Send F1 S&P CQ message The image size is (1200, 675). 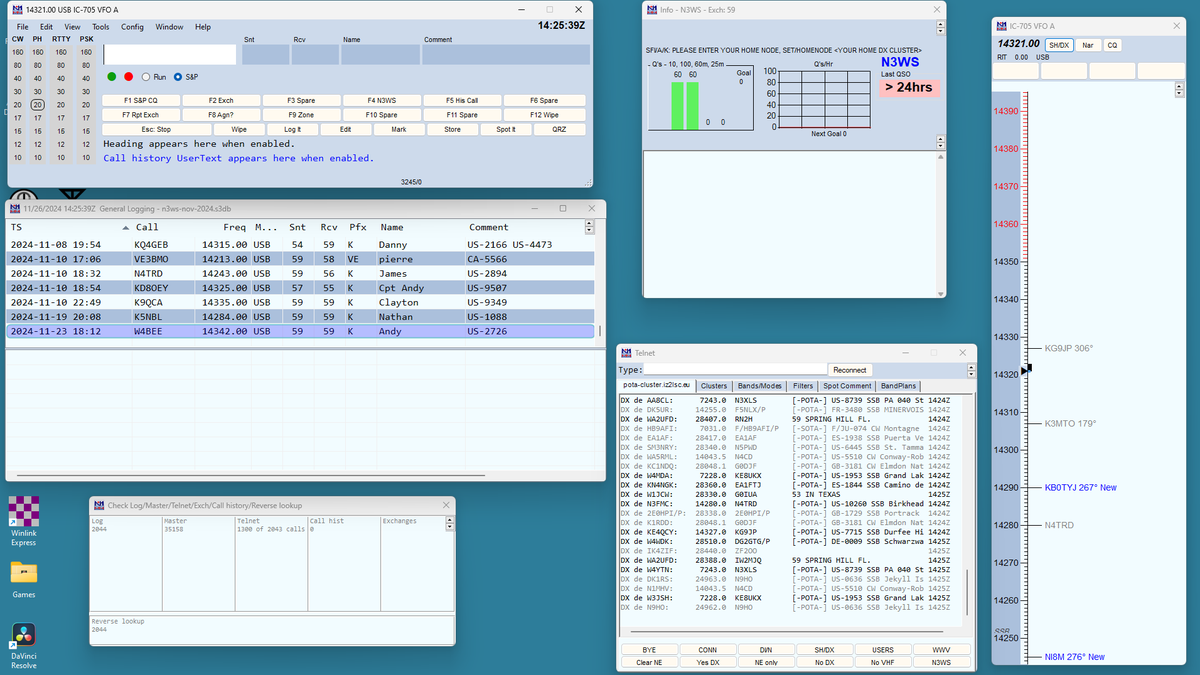click(x=141, y=100)
